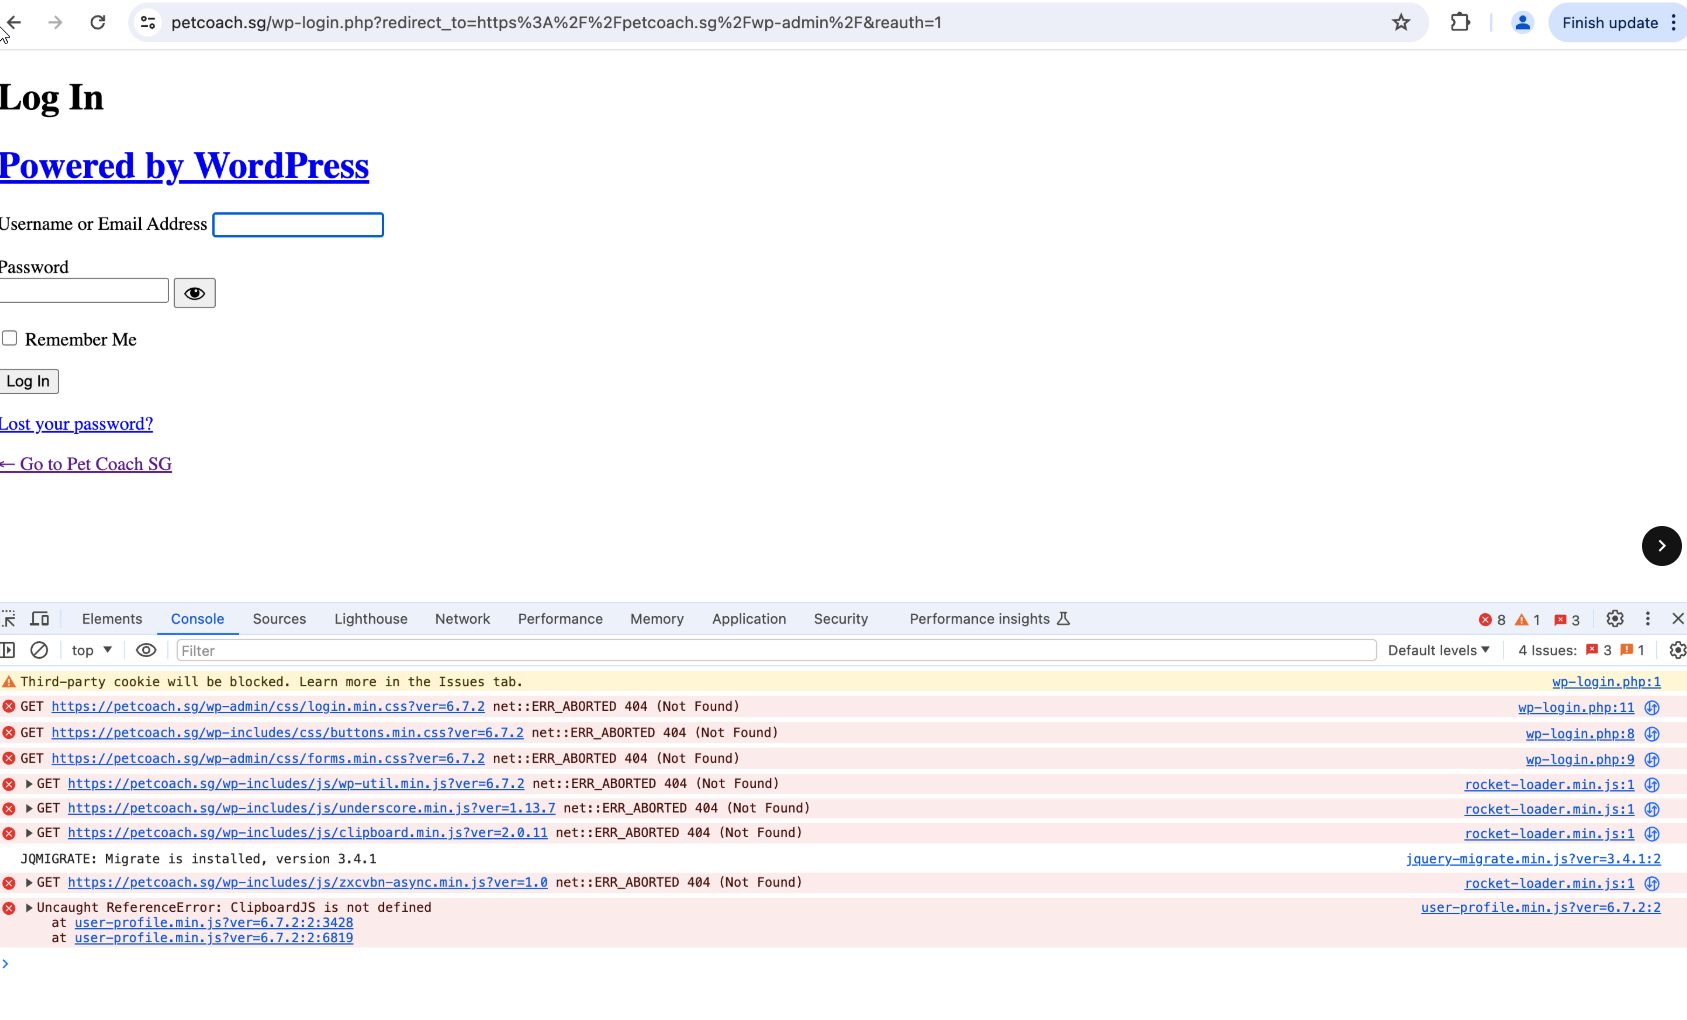1687x1020 pixels.
Task: Click the Finish update button
Action: pos(1610,22)
